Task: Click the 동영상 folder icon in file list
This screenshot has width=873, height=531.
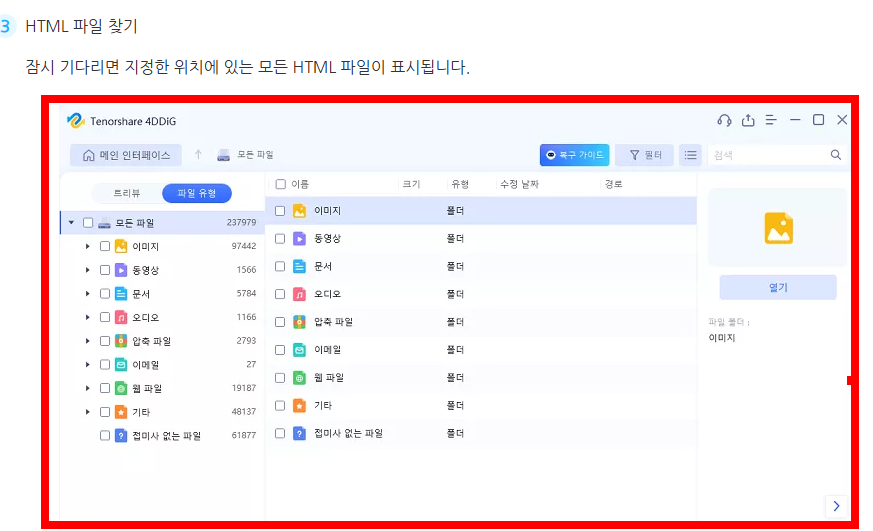Action: click(x=300, y=238)
